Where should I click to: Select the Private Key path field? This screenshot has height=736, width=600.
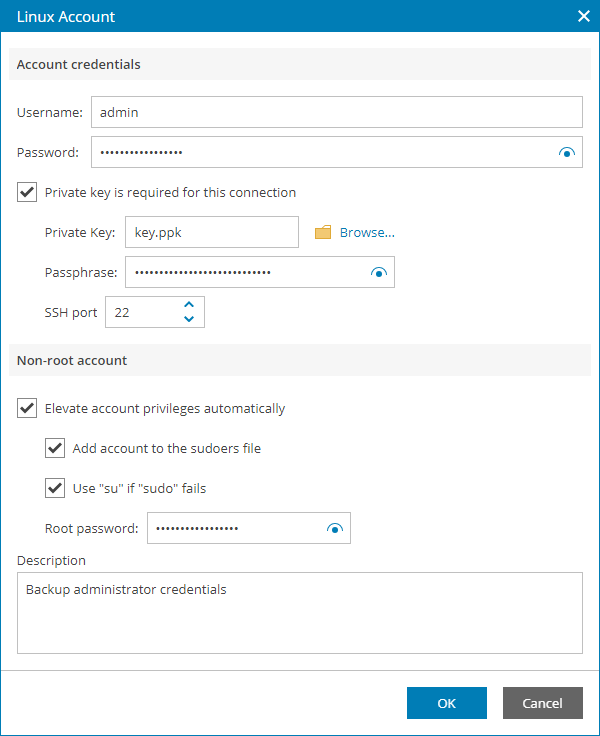212,232
